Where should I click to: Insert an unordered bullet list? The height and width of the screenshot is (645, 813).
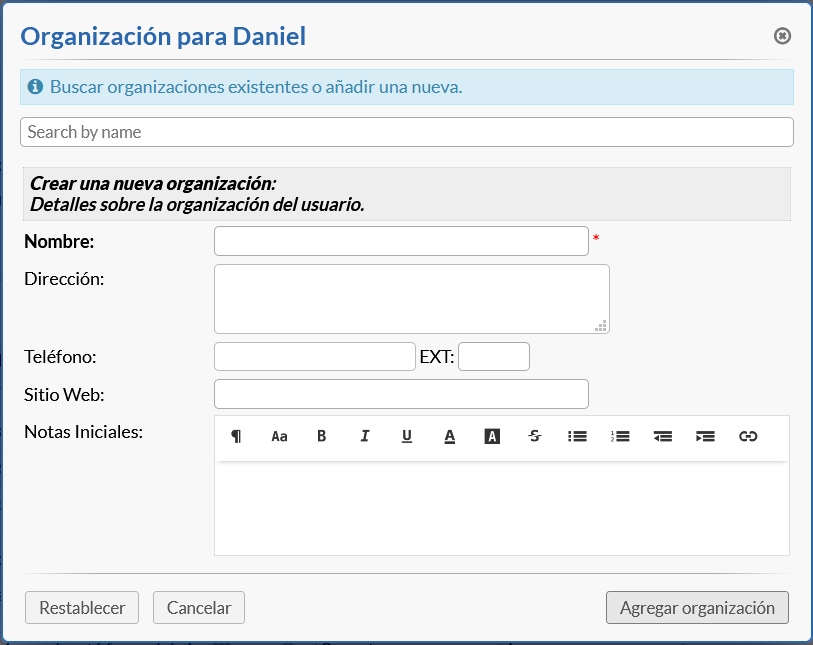coord(577,436)
